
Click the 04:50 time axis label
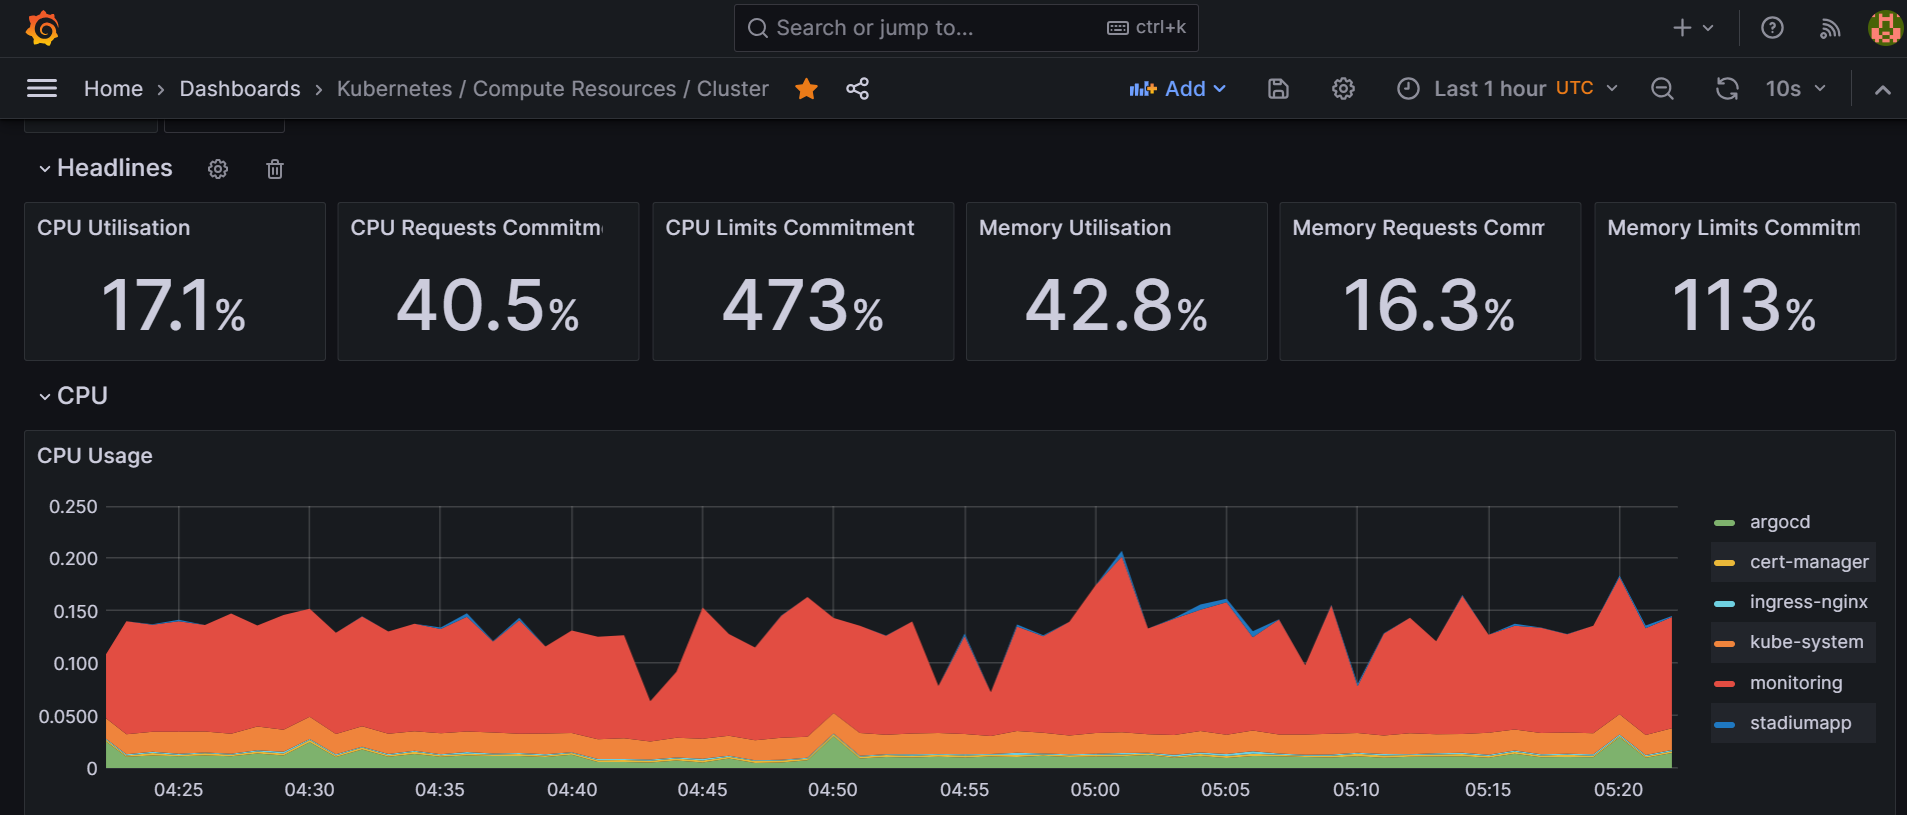click(x=833, y=790)
